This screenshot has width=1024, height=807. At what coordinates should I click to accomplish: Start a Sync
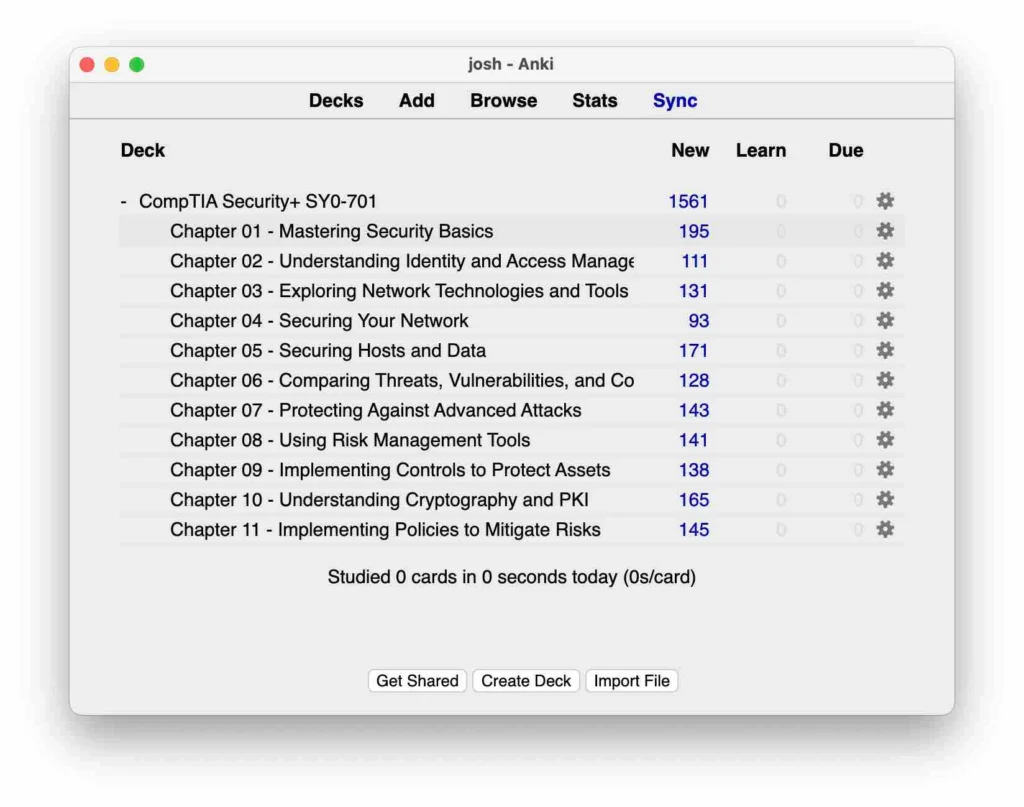(674, 100)
